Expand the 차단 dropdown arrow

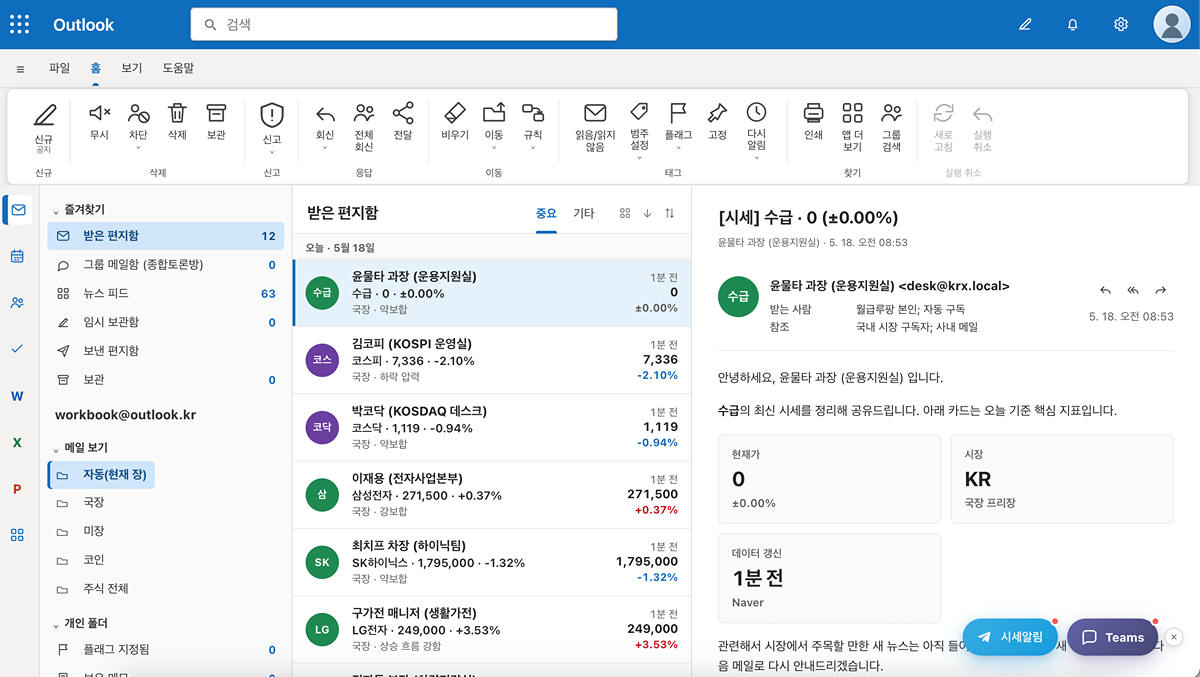pyautogui.click(x=138, y=148)
